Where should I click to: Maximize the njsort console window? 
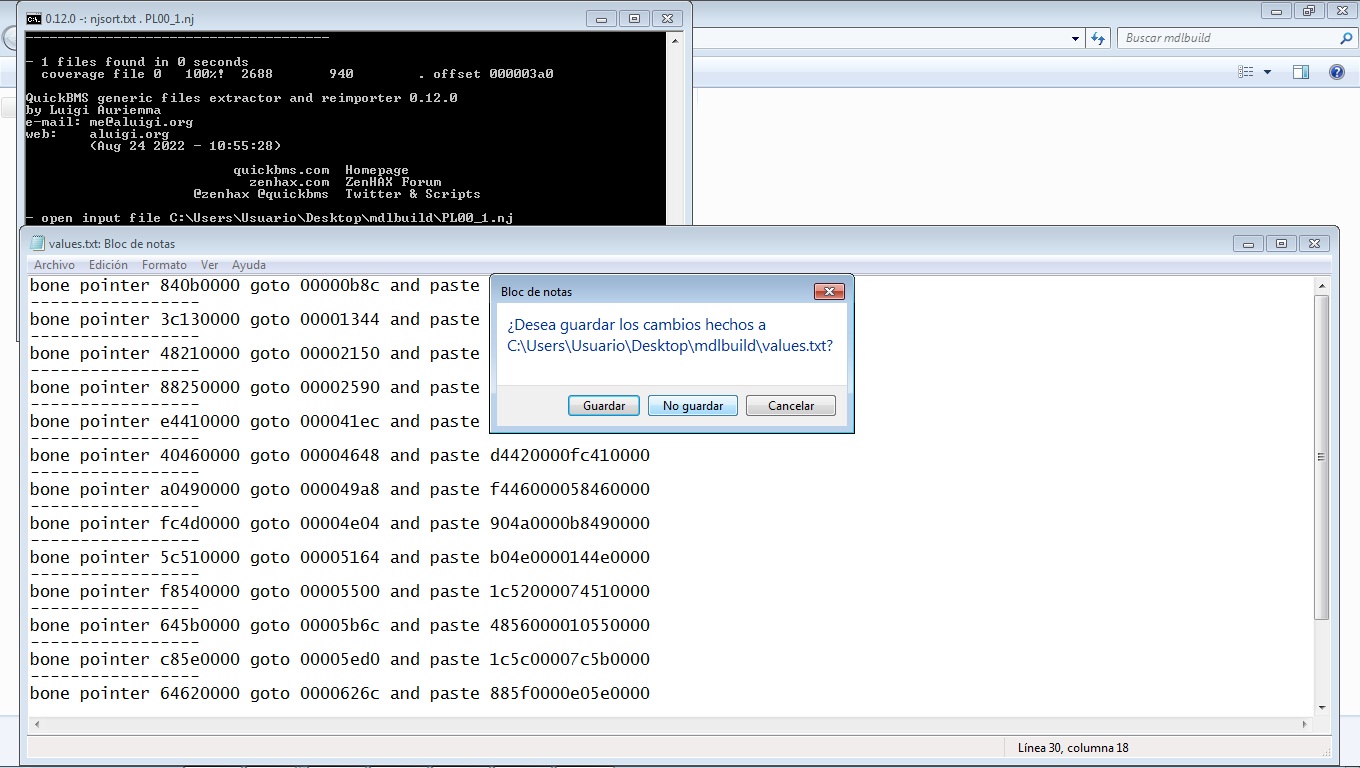point(634,18)
